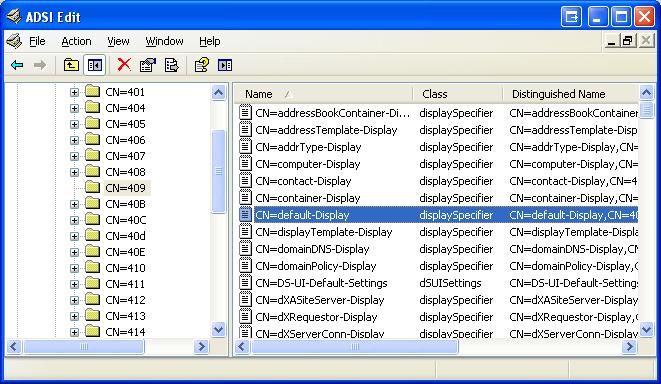Select the CN=container-Display entry
661x384 pixels.
tap(308, 198)
